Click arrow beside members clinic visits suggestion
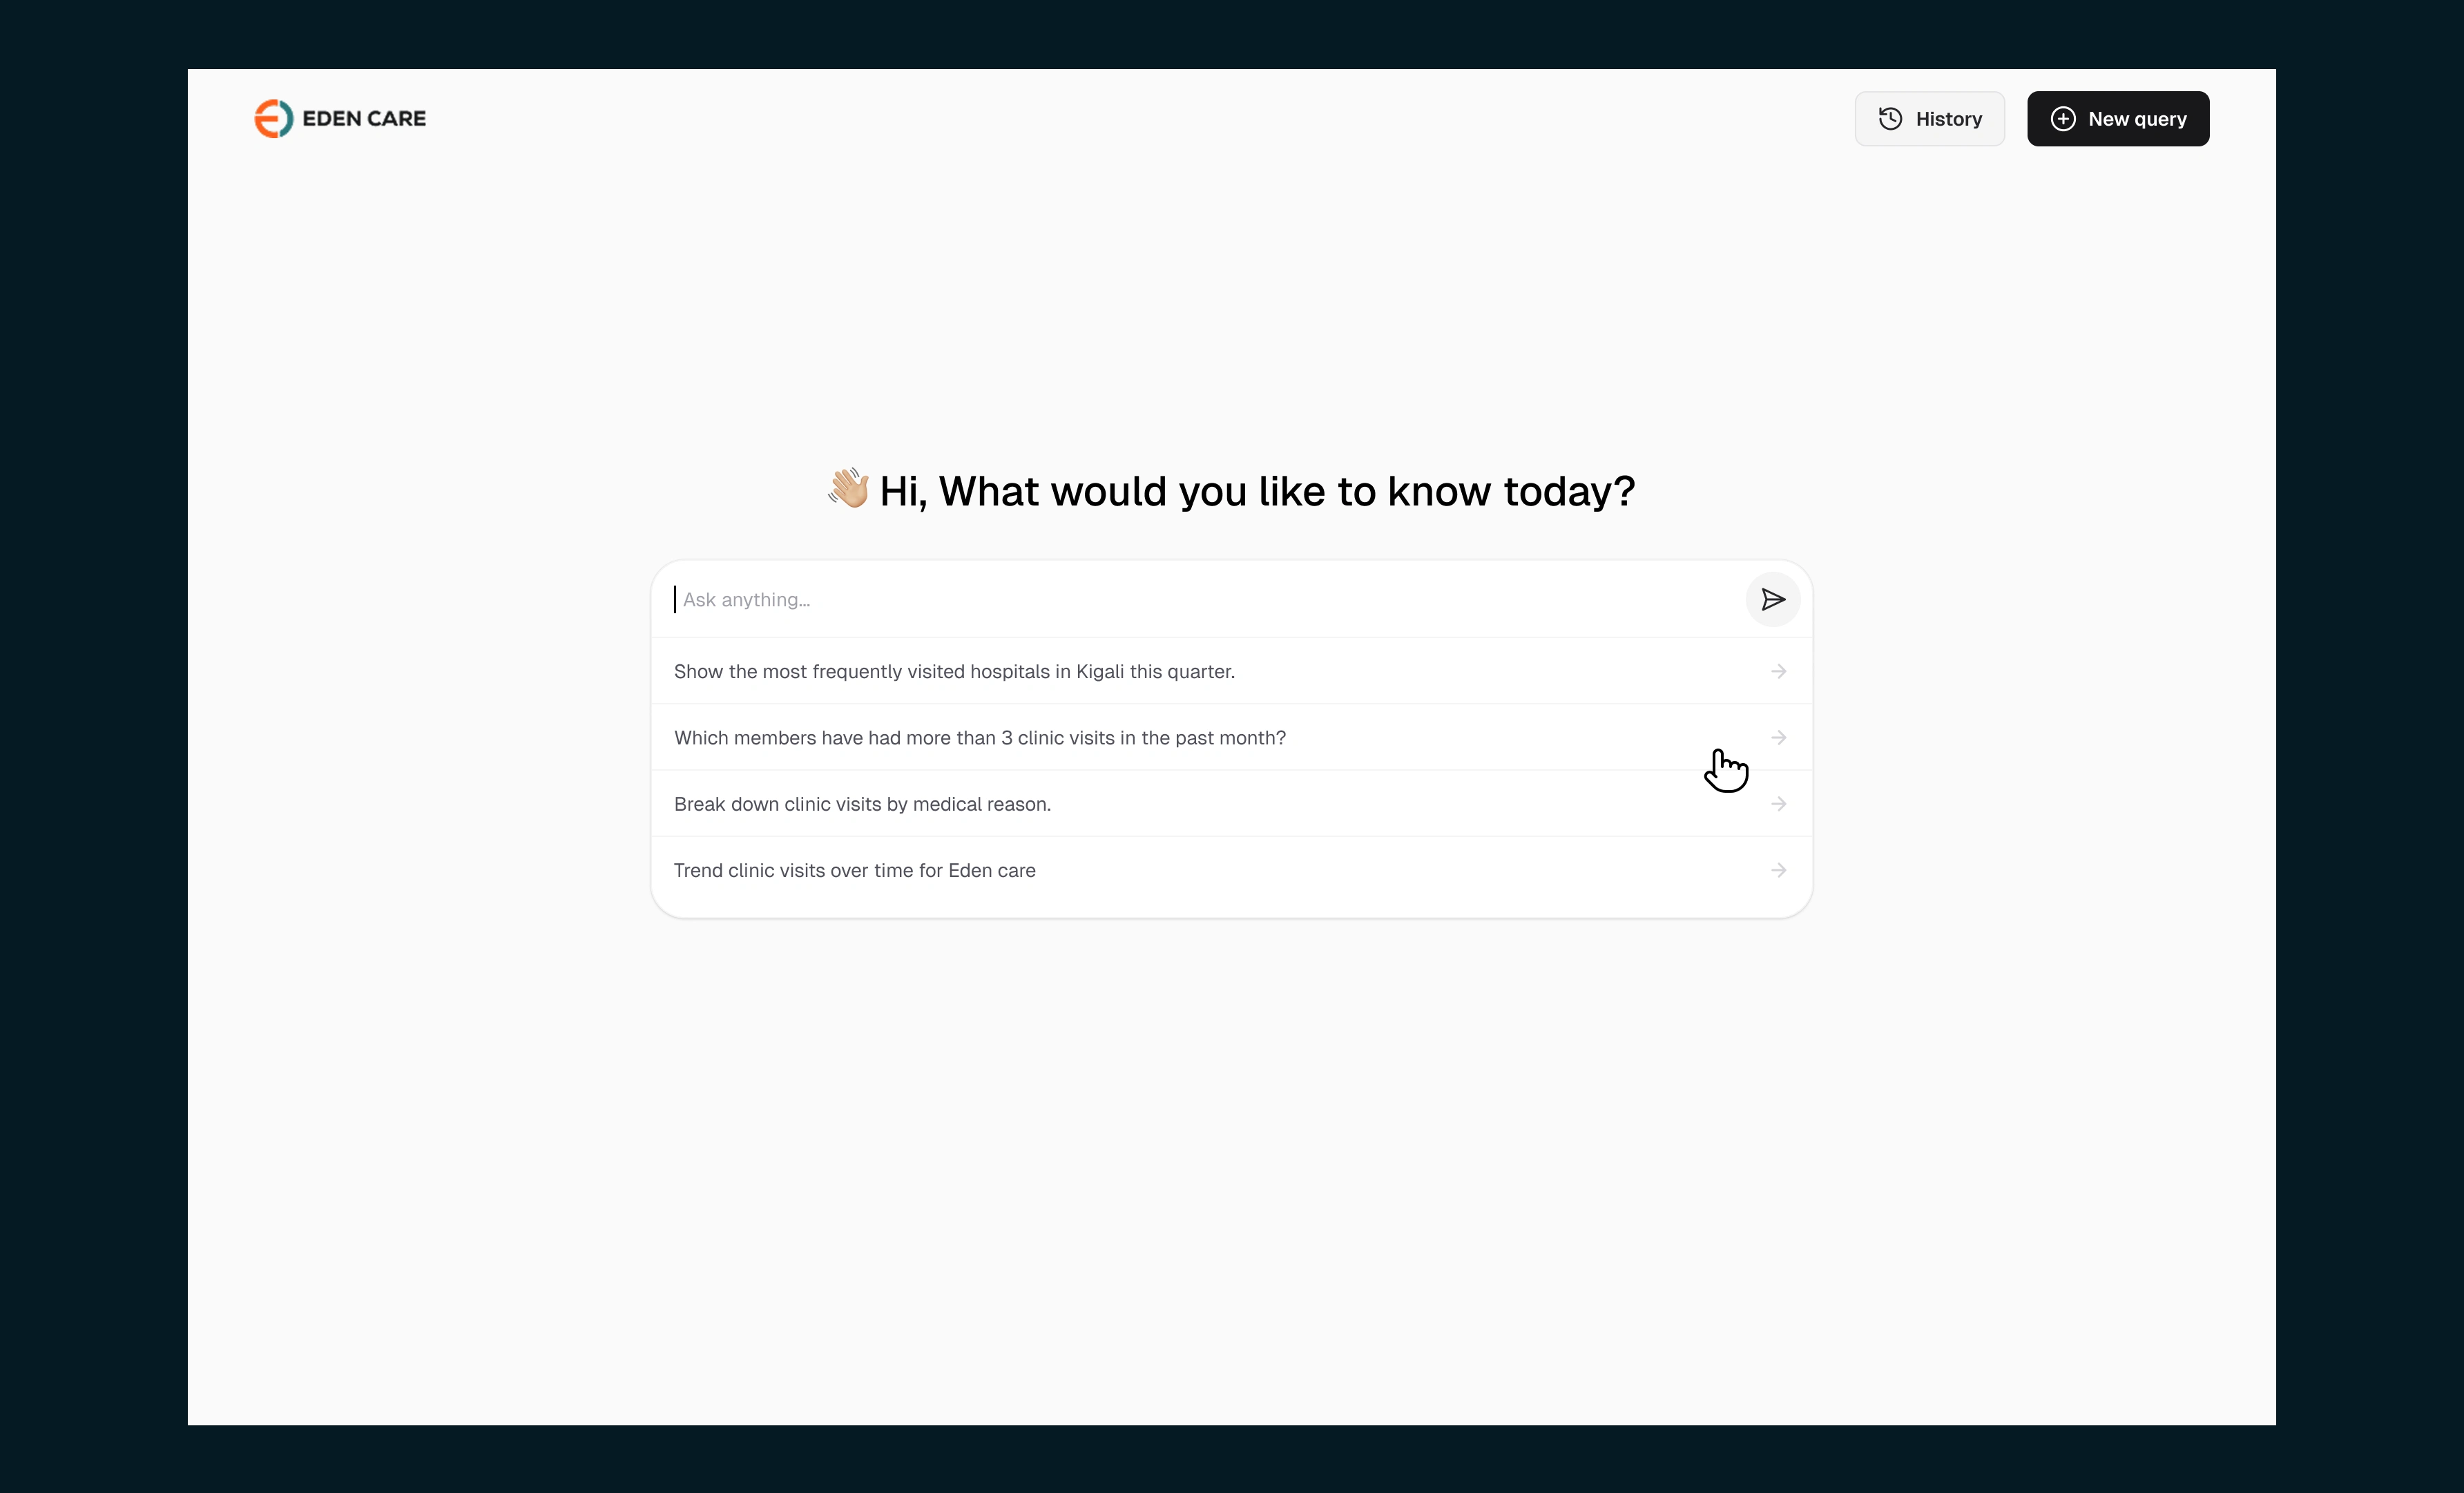Viewport: 2464px width, 1493px height. coord(1778,737)
